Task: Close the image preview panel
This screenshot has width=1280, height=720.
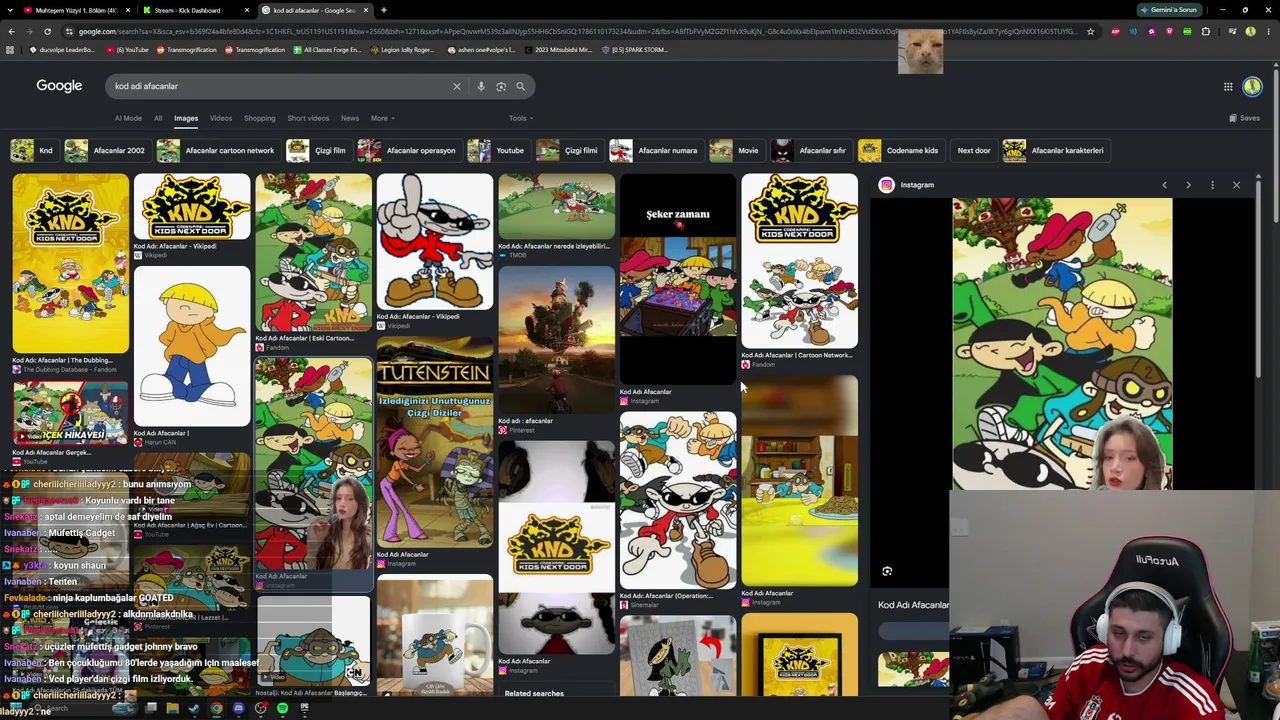Action: point(1236,185)
